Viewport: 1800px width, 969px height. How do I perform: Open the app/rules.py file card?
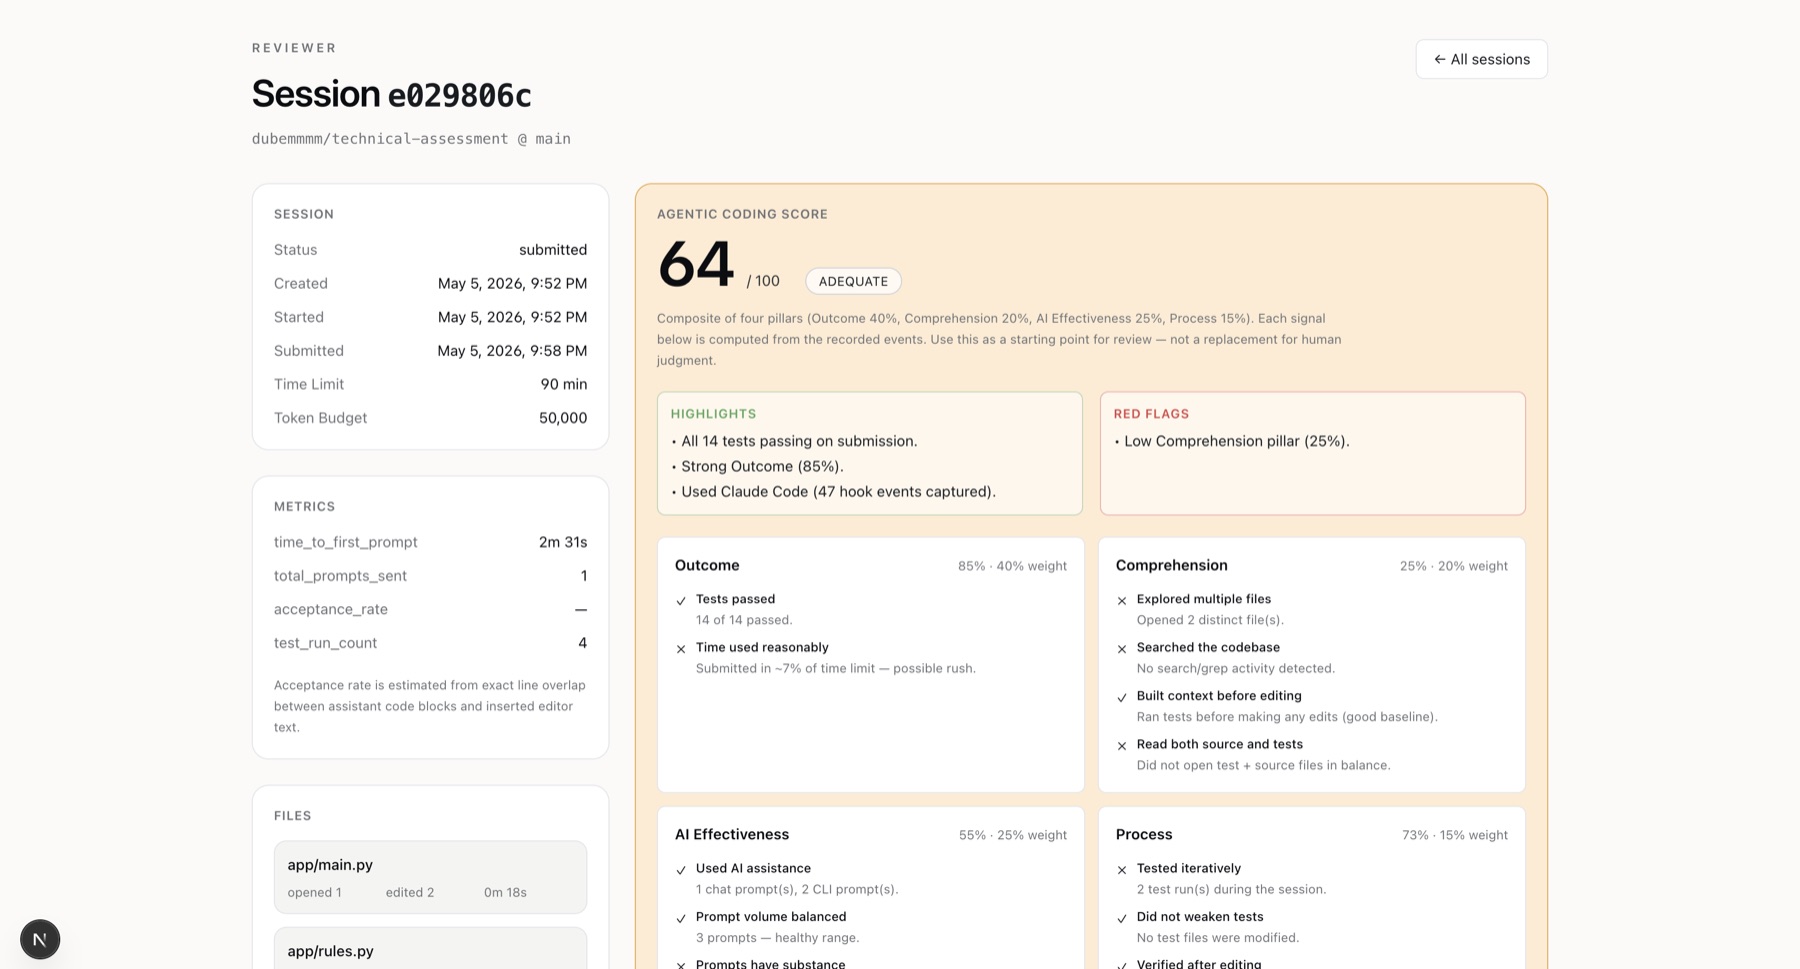coord(430,949)
